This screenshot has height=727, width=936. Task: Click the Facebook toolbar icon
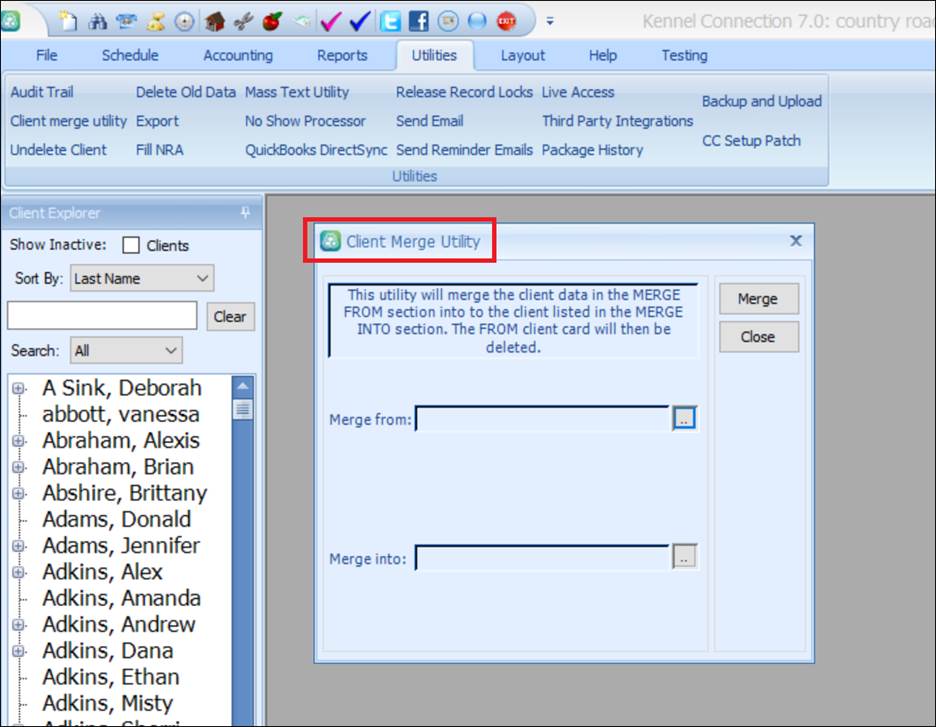(417, 19)
